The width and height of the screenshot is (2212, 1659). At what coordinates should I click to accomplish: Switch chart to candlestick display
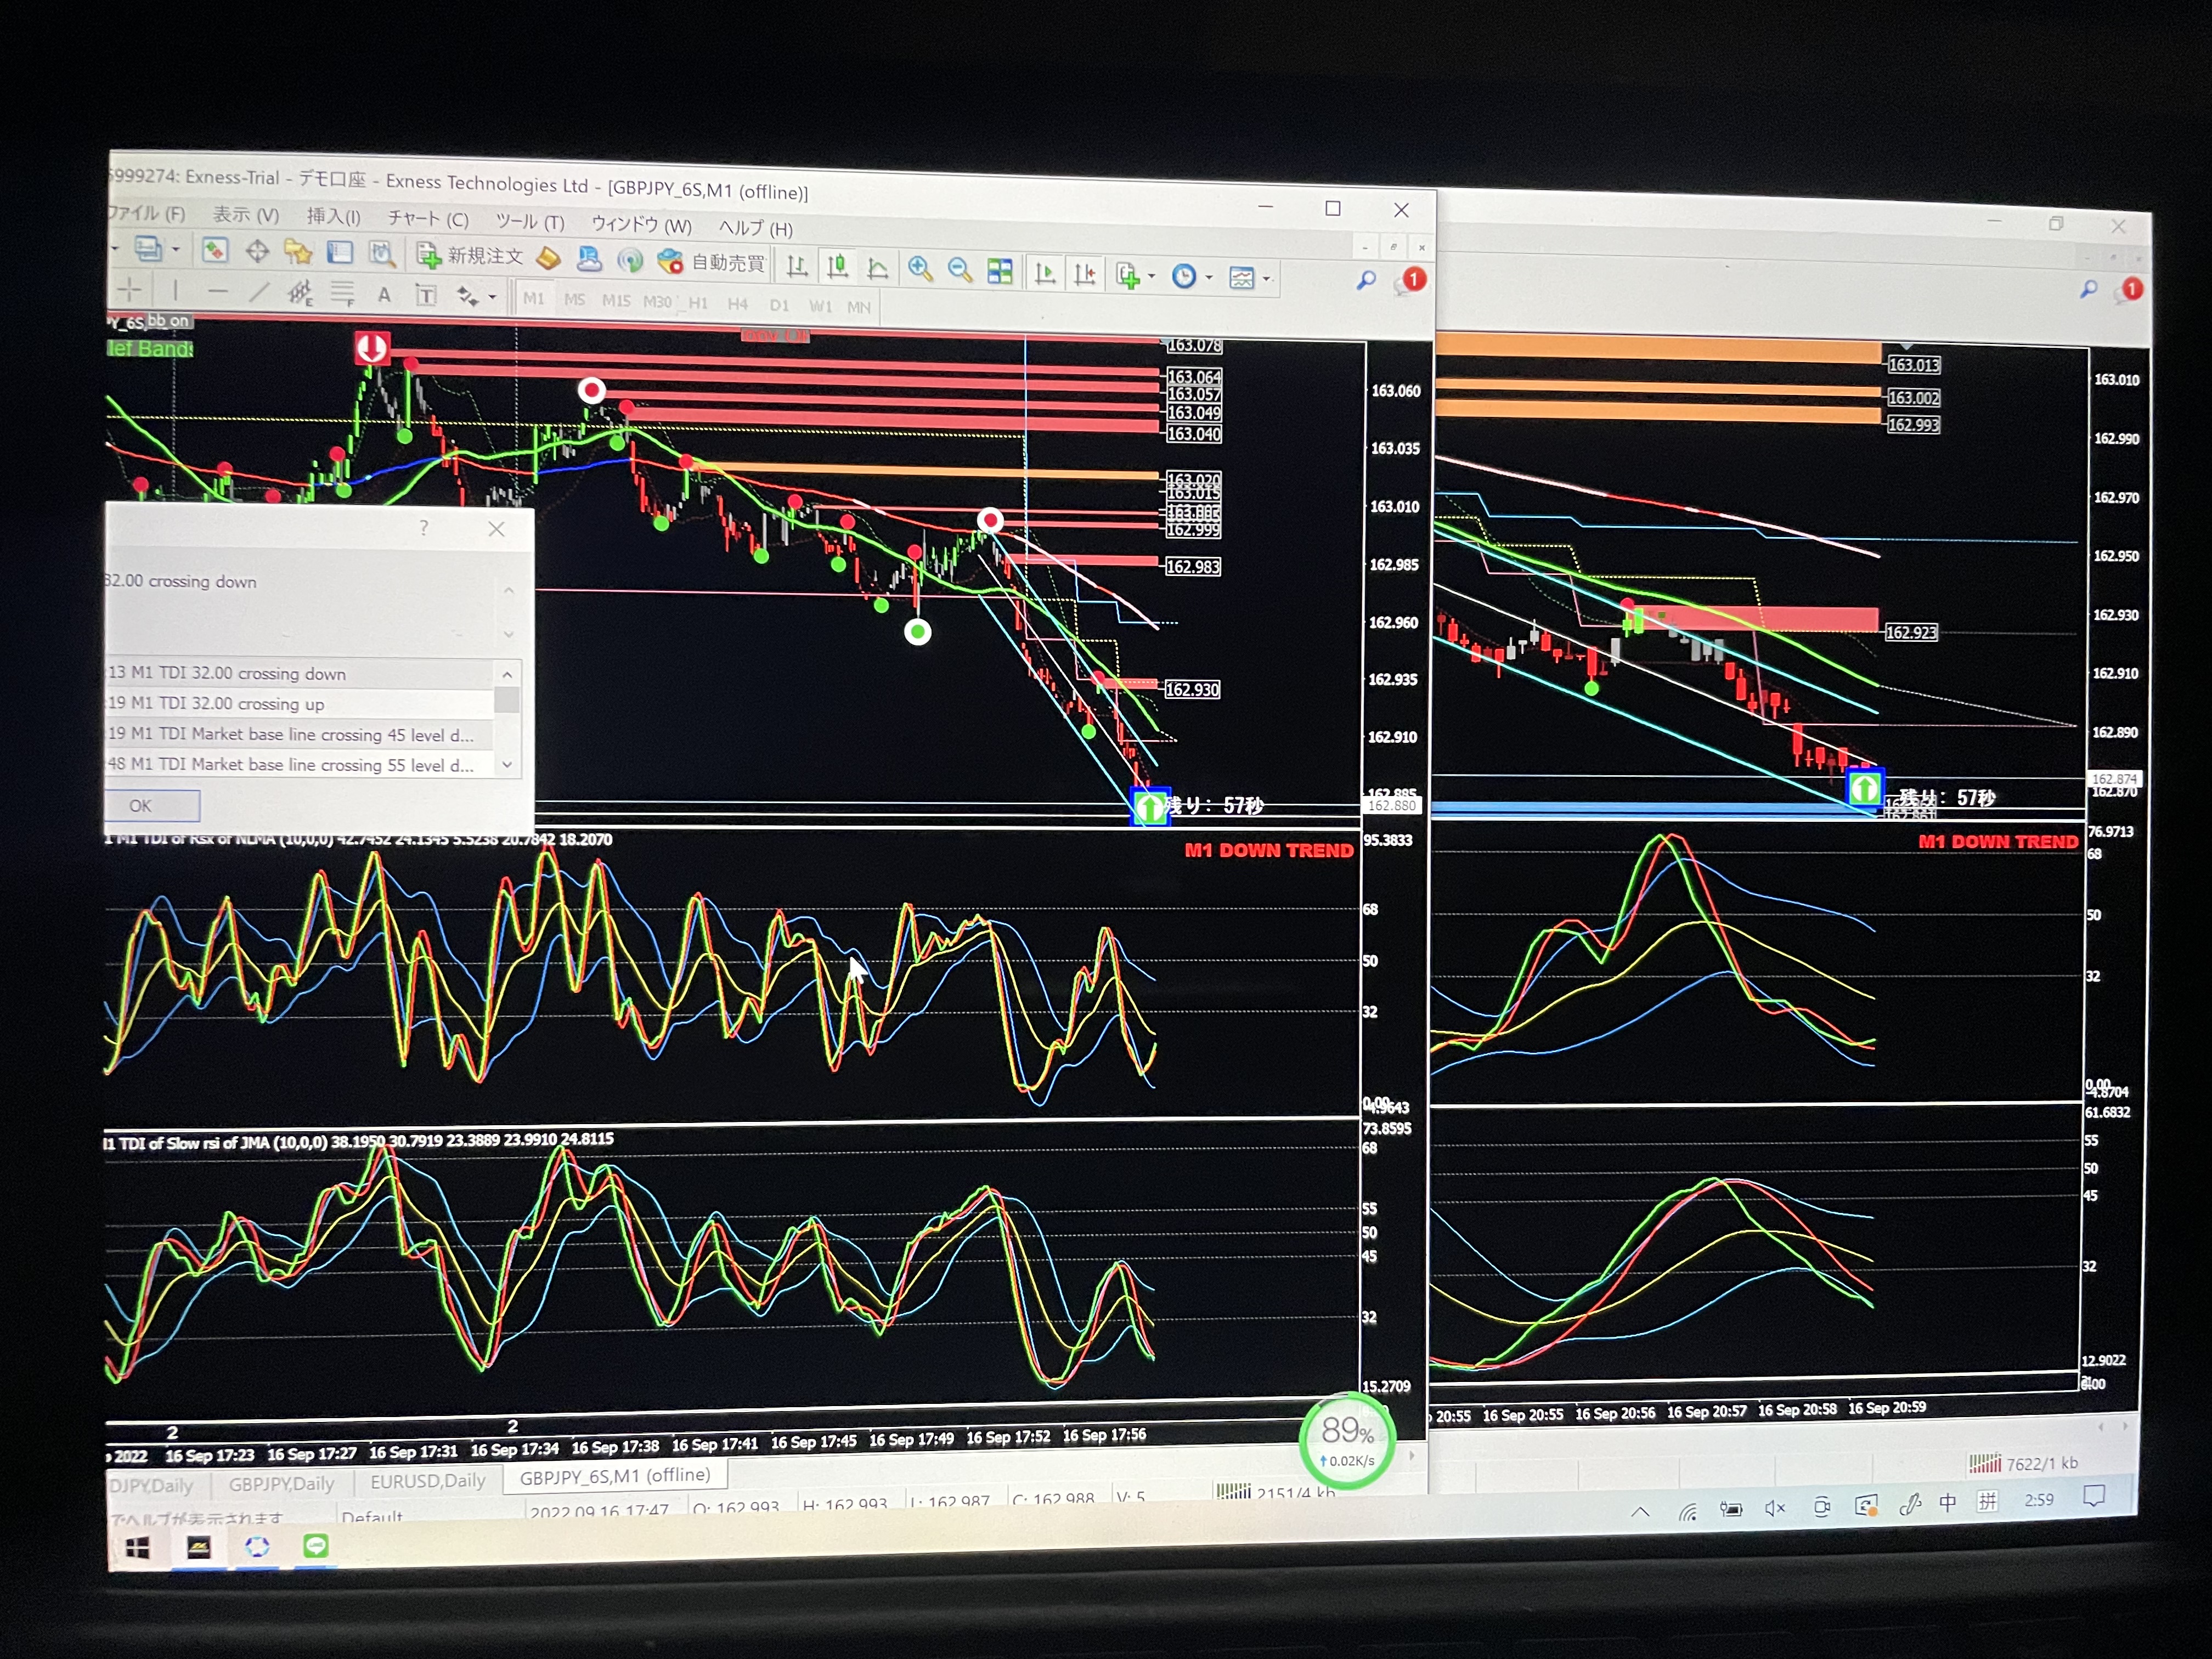pos(837,266)
